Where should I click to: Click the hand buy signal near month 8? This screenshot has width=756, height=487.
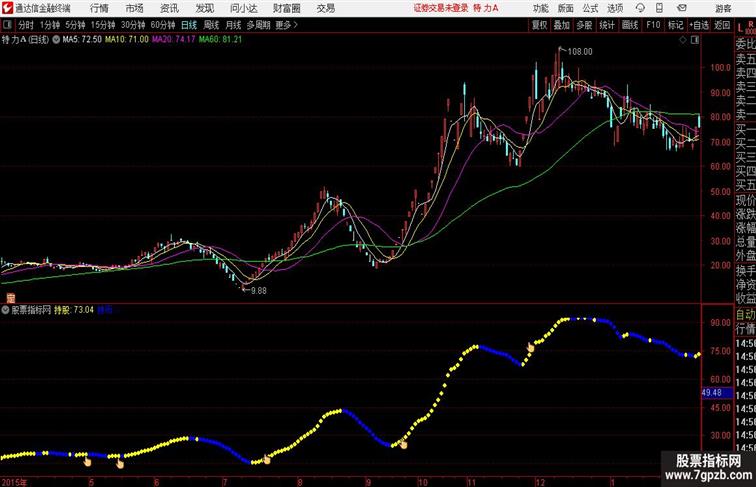[266, 459]
